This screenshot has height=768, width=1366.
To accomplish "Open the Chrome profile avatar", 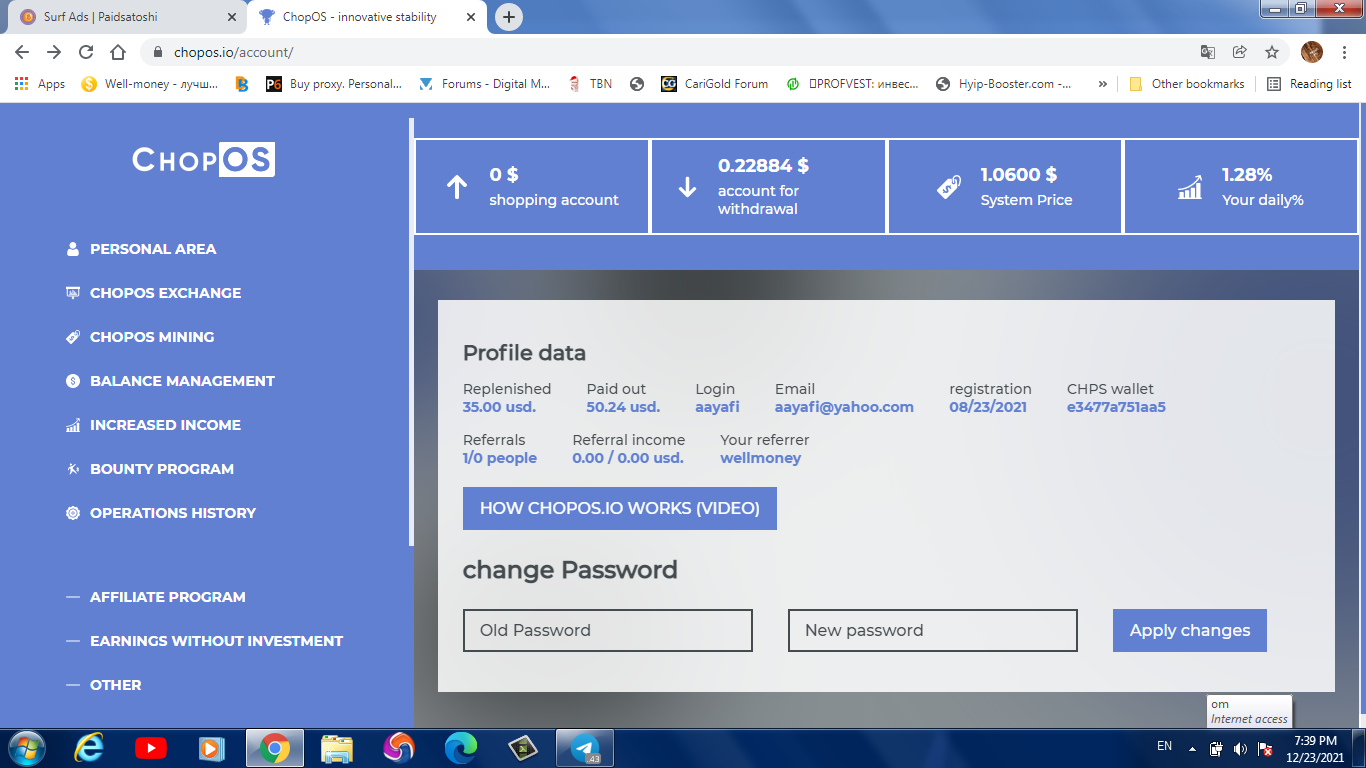I will pyautogui.click(x=1312, y=52).
